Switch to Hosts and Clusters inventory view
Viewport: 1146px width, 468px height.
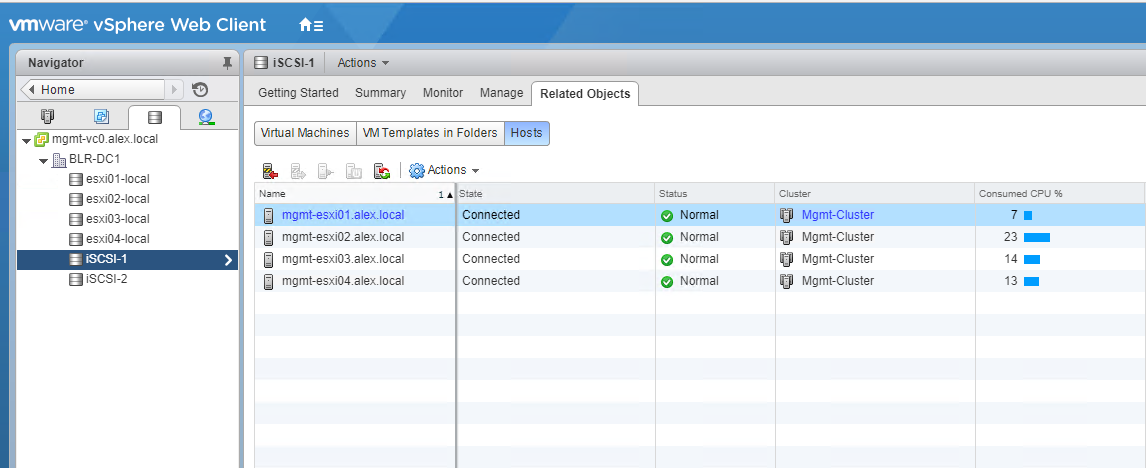click(47, 117)
